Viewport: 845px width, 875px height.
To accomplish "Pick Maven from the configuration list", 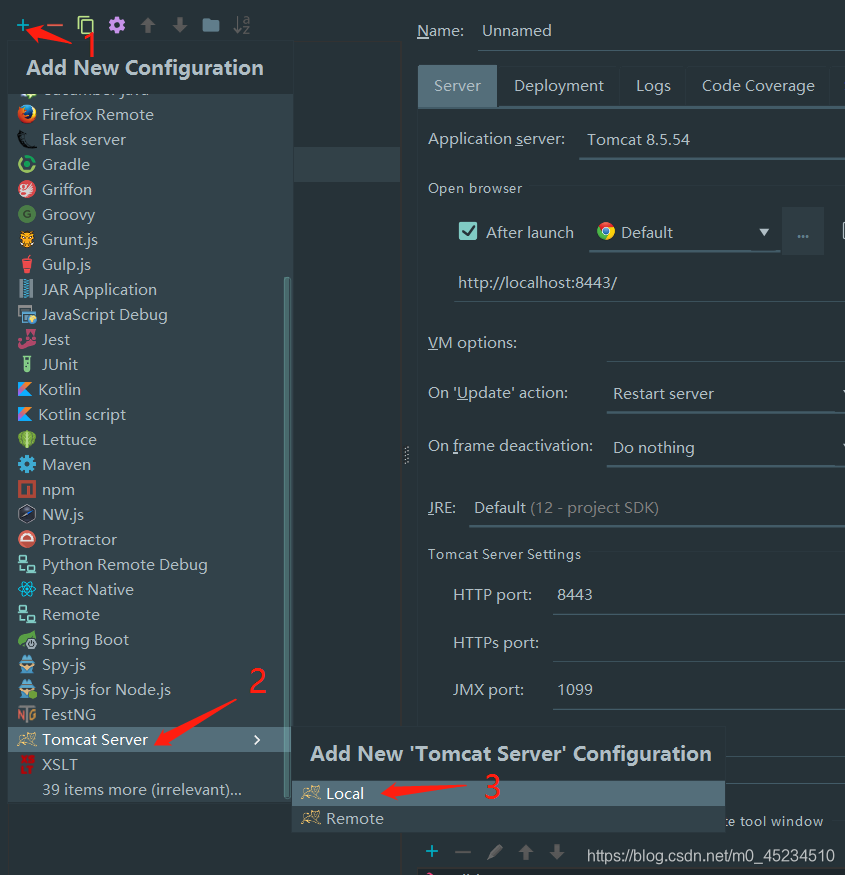I will point(147,464).
